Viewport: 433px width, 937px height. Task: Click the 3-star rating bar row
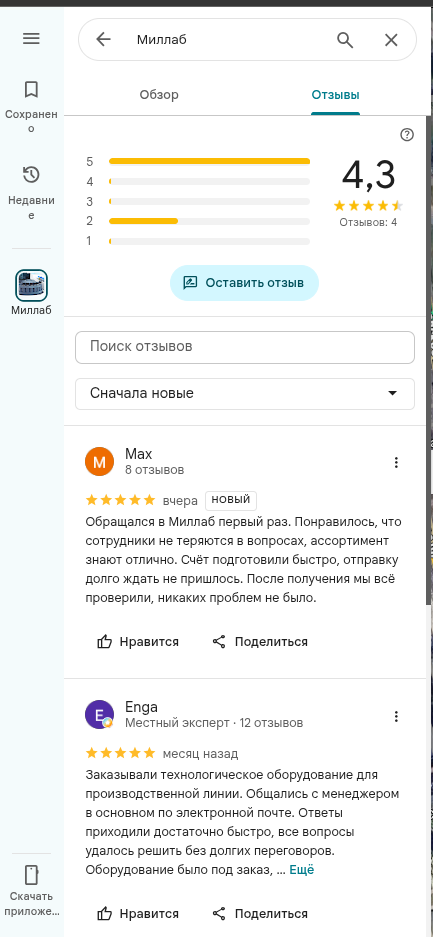coord(198,201)
